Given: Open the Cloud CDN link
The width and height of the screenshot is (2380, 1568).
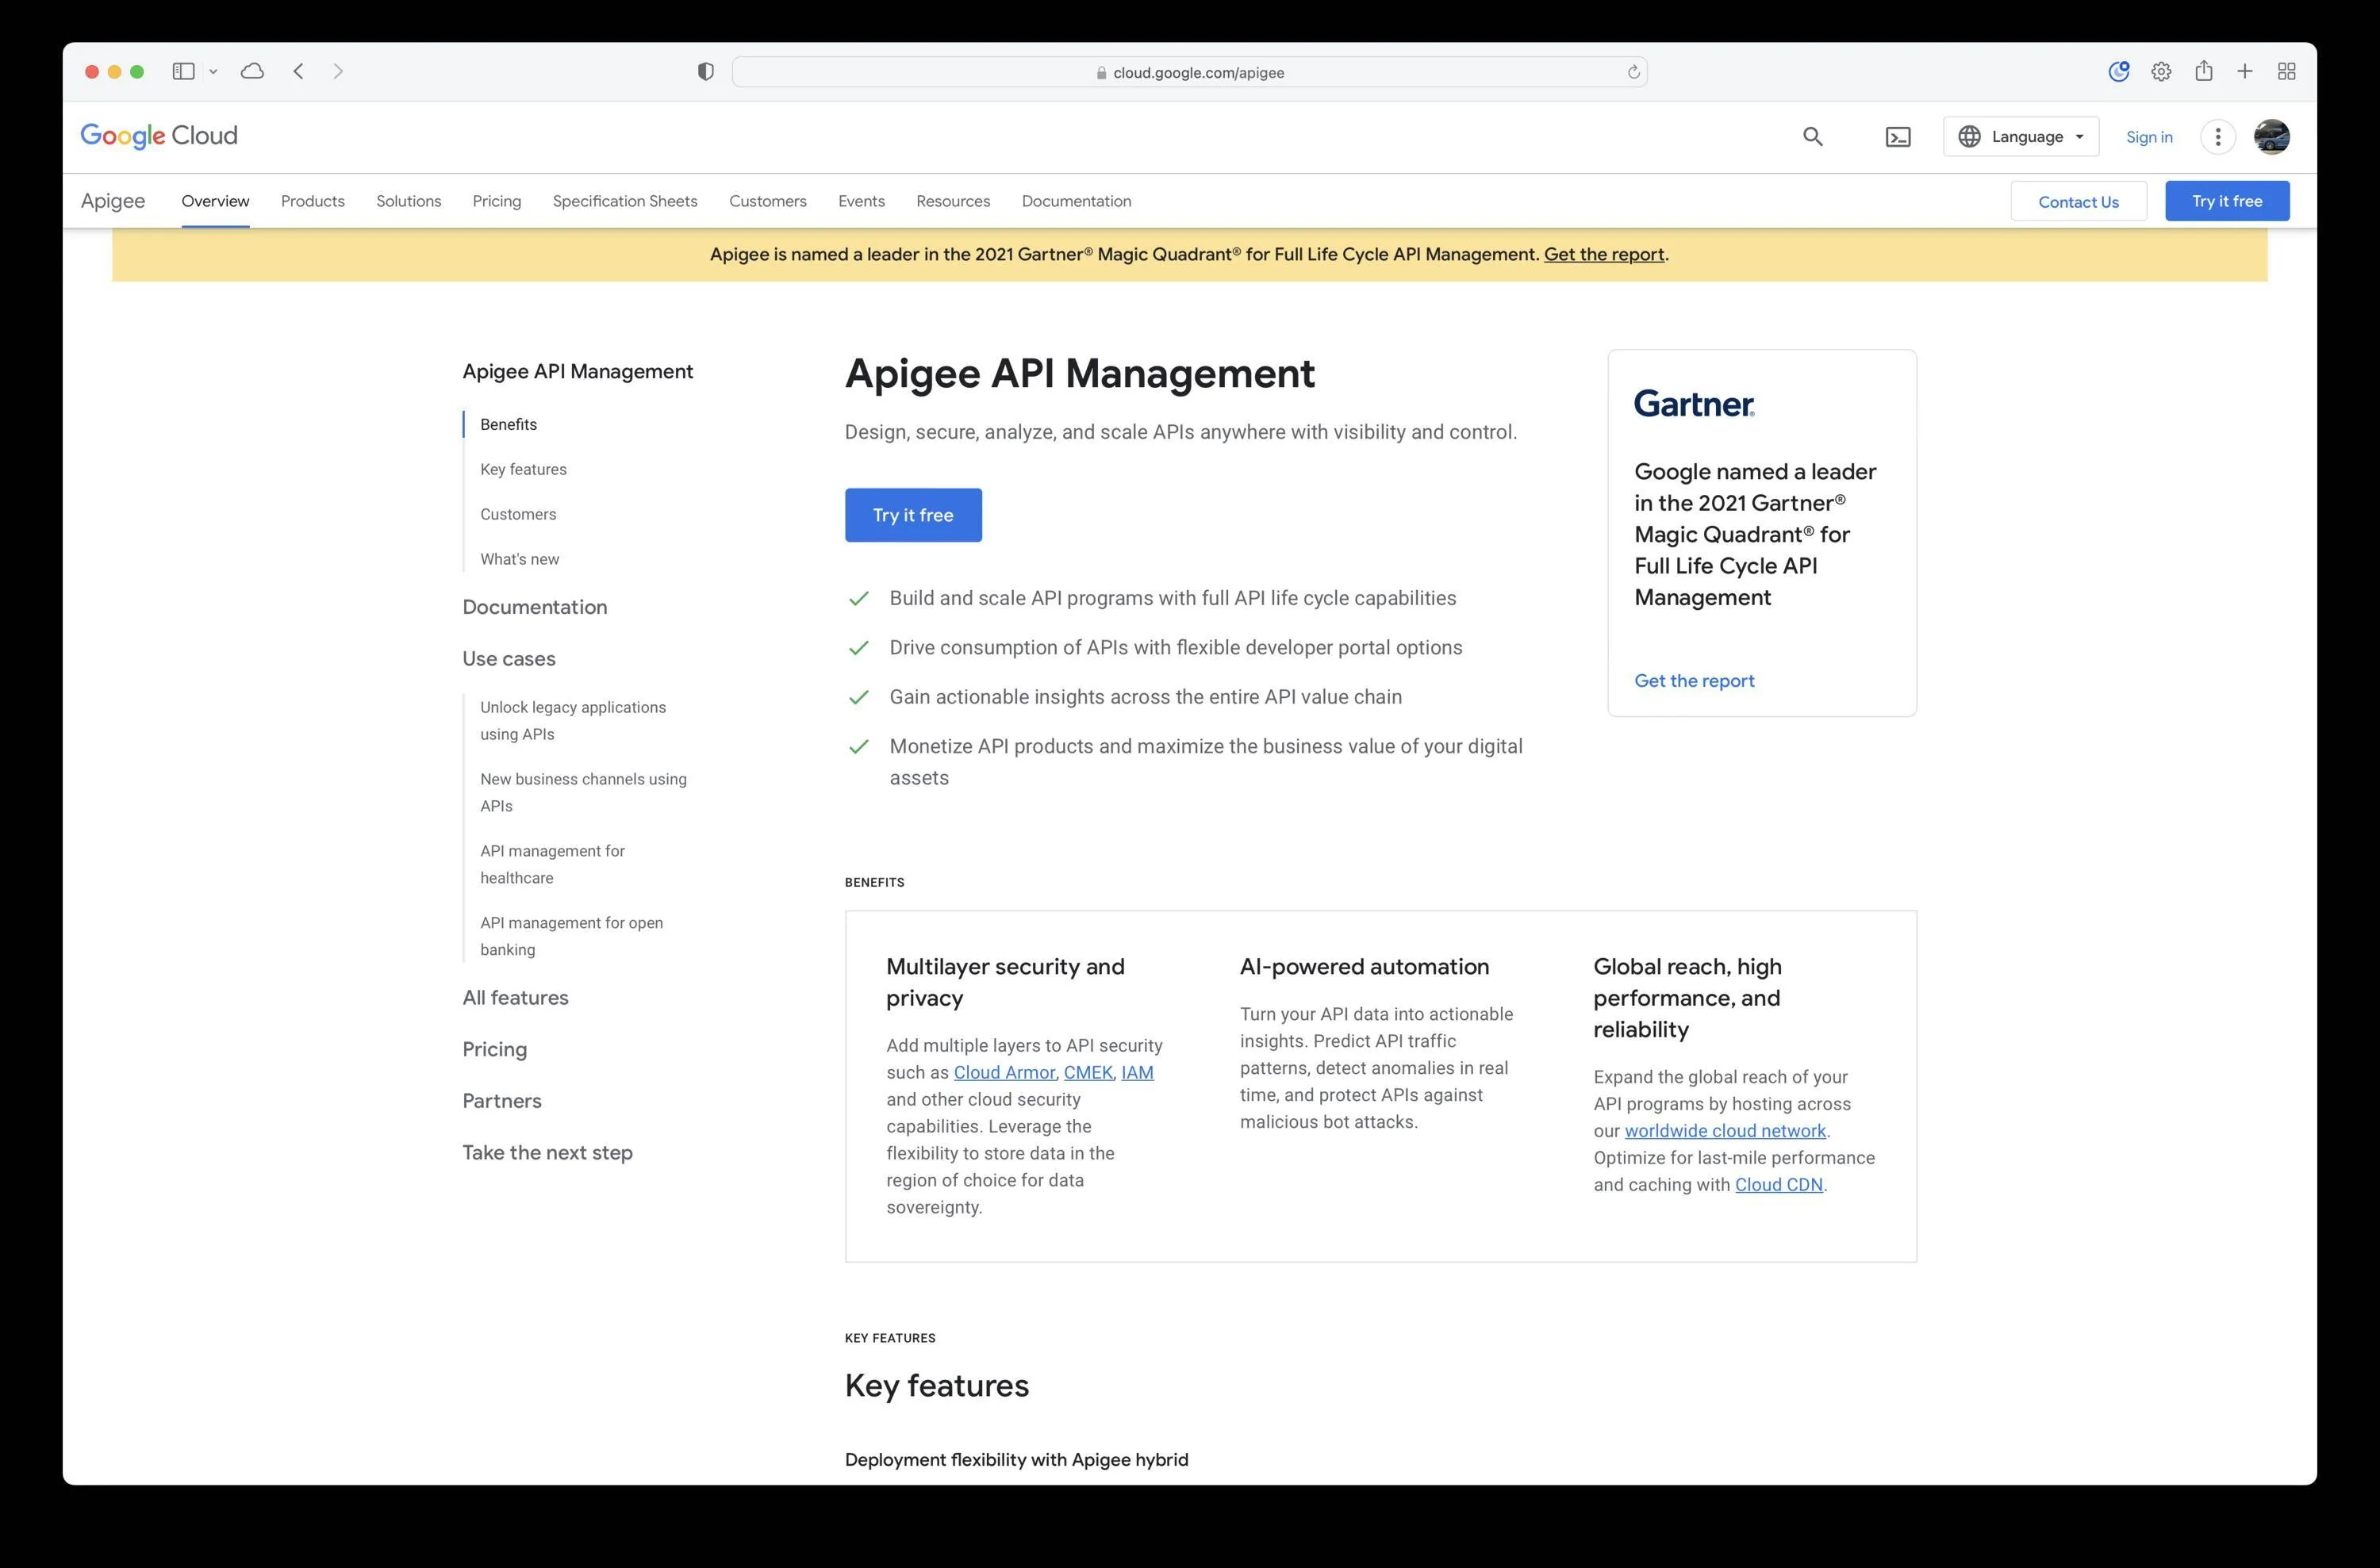Looking at the screenshot, I should coord(1778,1185).
